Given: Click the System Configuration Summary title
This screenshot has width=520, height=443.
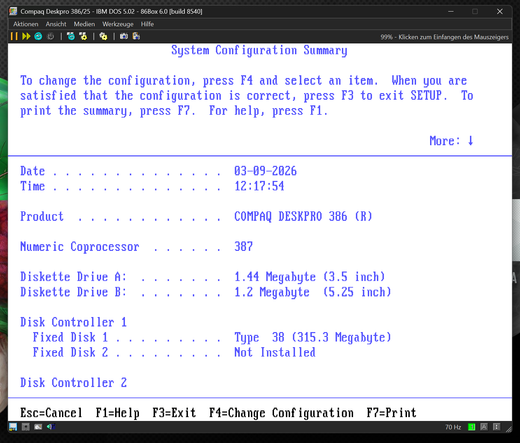Looking at the screenshot, I should click(x=259, y=50).
